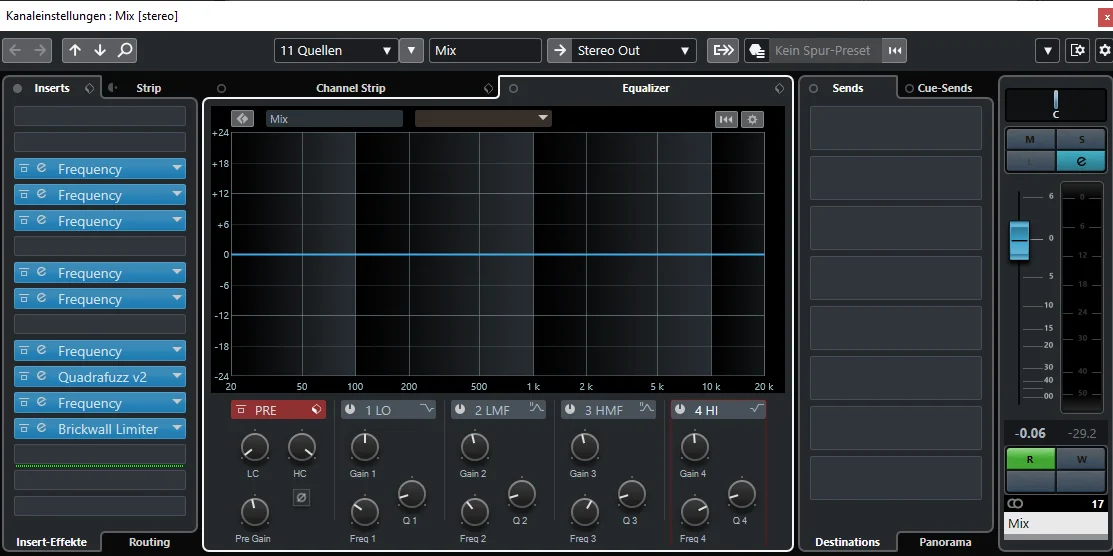Open the channel search magnifier
Image resolution: width=1113 pixels, height=556 pixels.
125,50
